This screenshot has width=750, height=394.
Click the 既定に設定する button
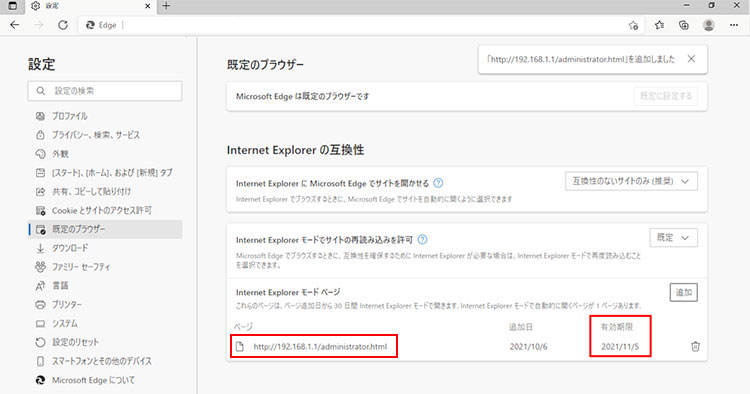point(666,96)
